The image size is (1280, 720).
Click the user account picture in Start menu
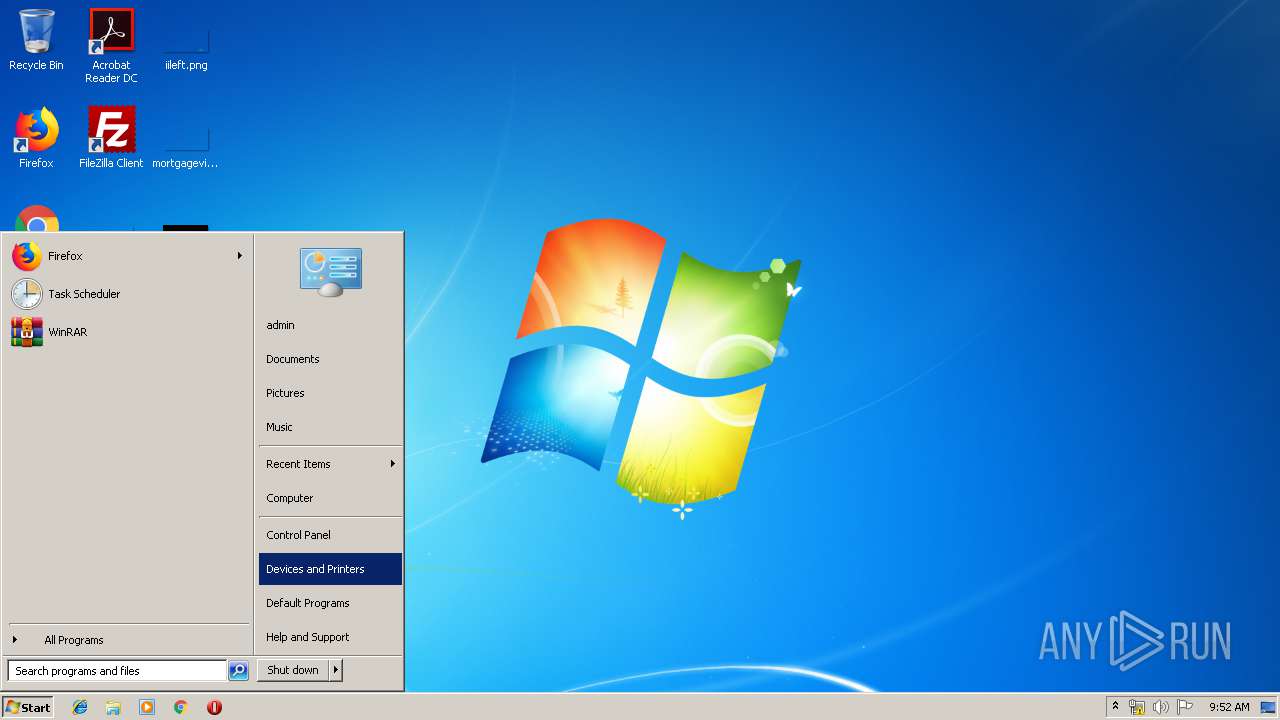pos(331,272)
